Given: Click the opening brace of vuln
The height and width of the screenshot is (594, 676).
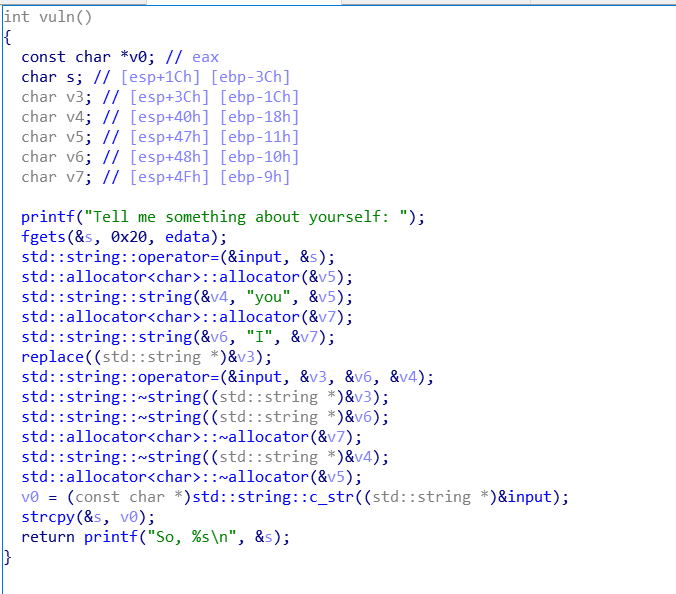Looking at the screenshot, I should coord(7,38).
